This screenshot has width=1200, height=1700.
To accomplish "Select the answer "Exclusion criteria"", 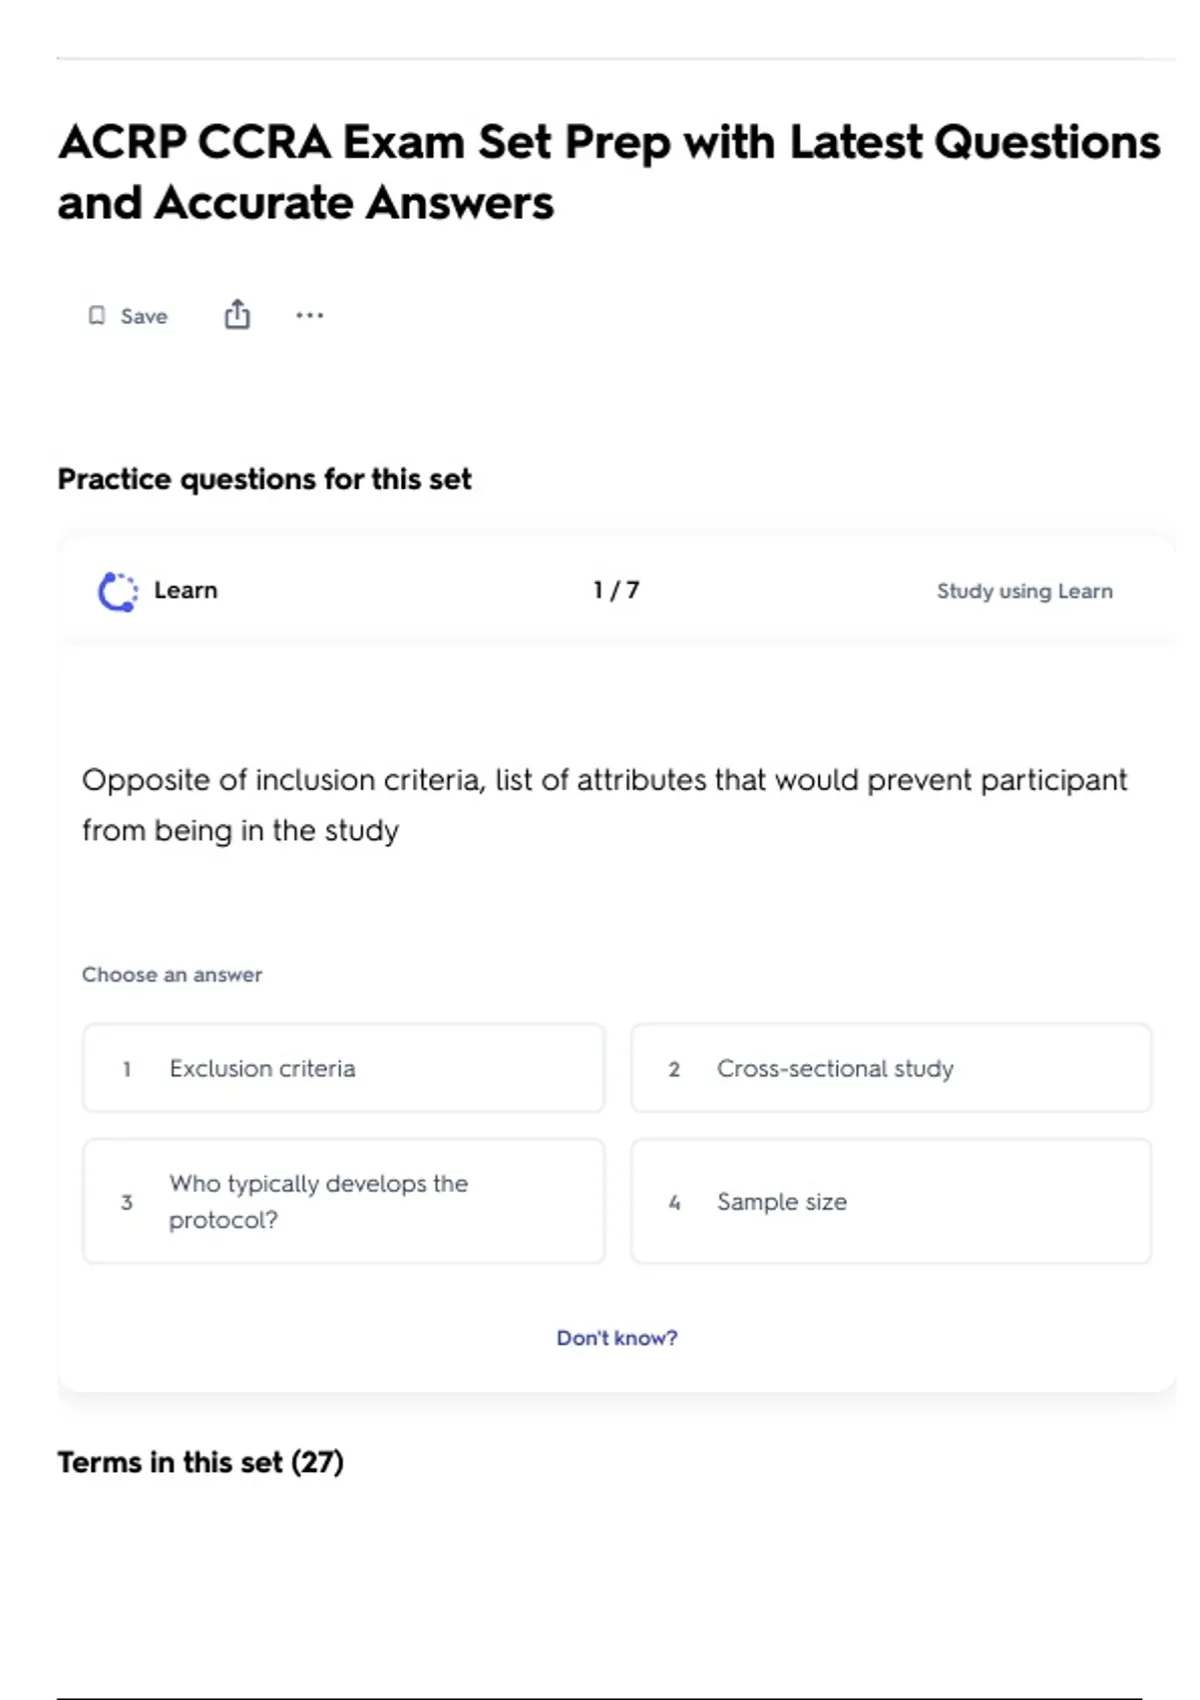I will click(x=262, y=1069).
